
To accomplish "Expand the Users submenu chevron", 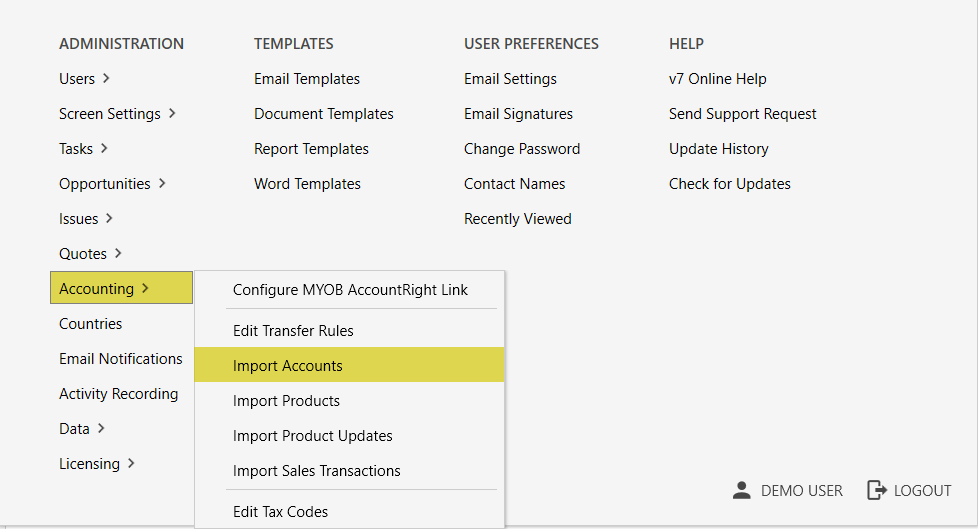I will [x=106, y=78].
